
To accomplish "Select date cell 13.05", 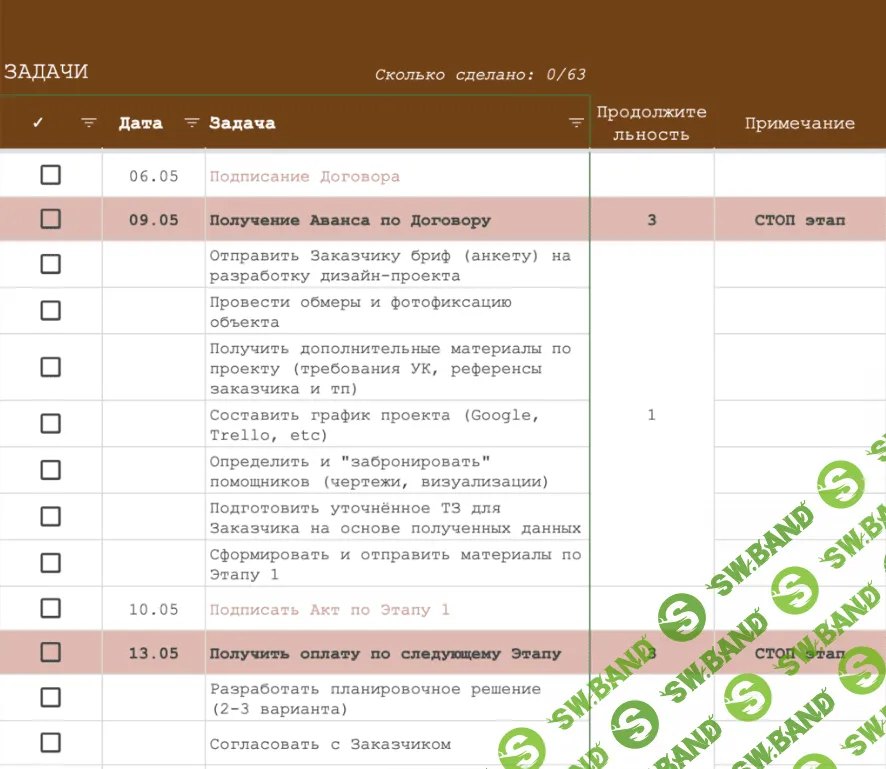I will [x=154, y=653].
